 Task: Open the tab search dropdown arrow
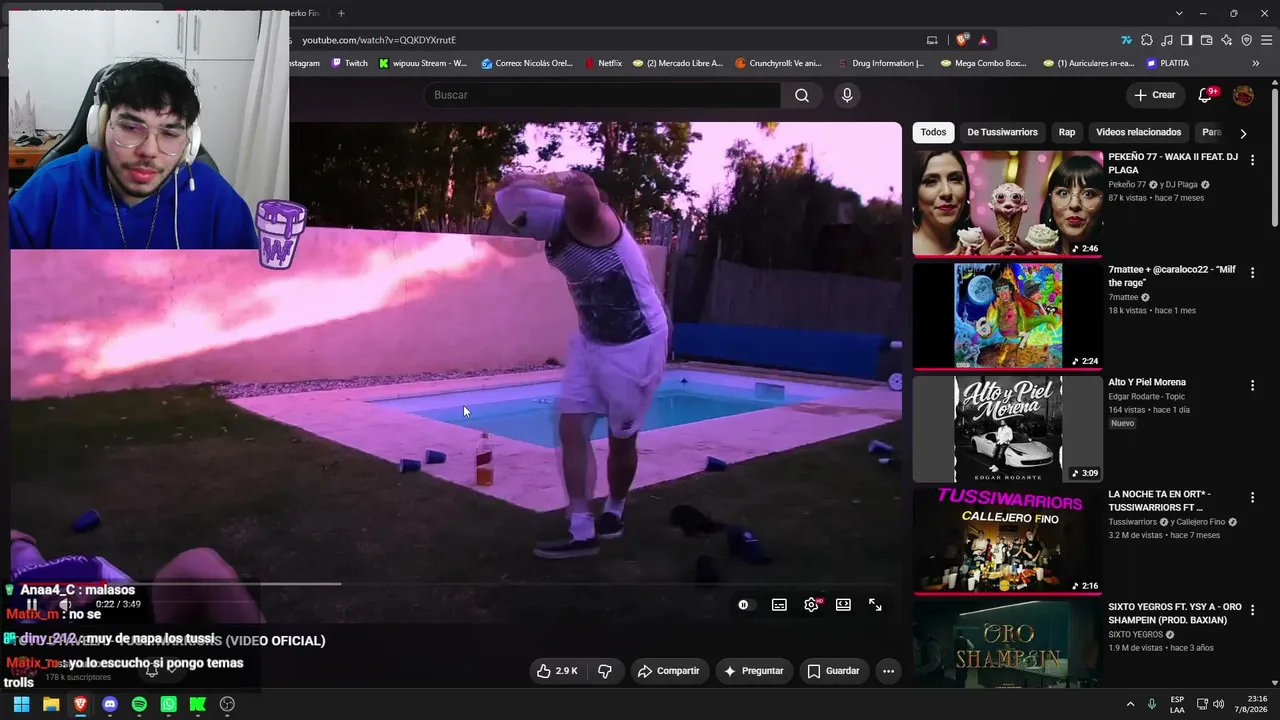click(x=1179, y=13)
